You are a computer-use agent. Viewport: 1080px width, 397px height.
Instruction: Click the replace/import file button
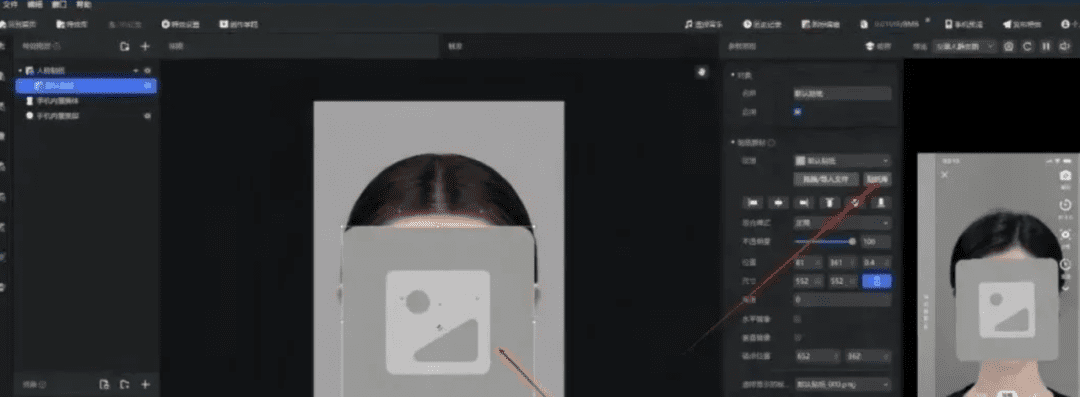coord(826,179)
